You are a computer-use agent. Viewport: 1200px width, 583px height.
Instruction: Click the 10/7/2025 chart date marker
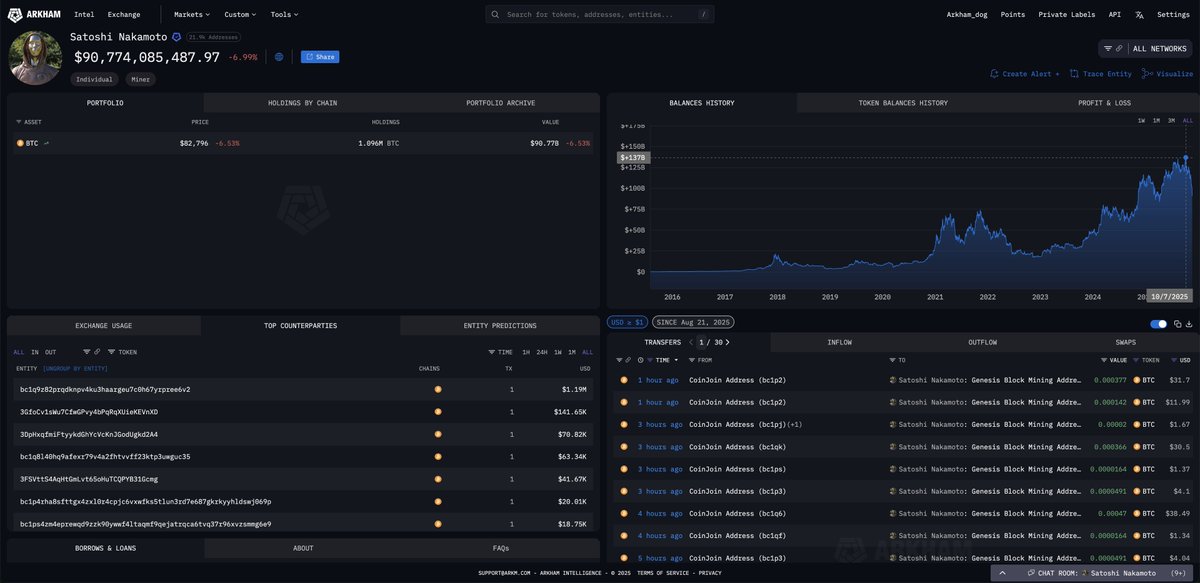[x=1170, y=296]
